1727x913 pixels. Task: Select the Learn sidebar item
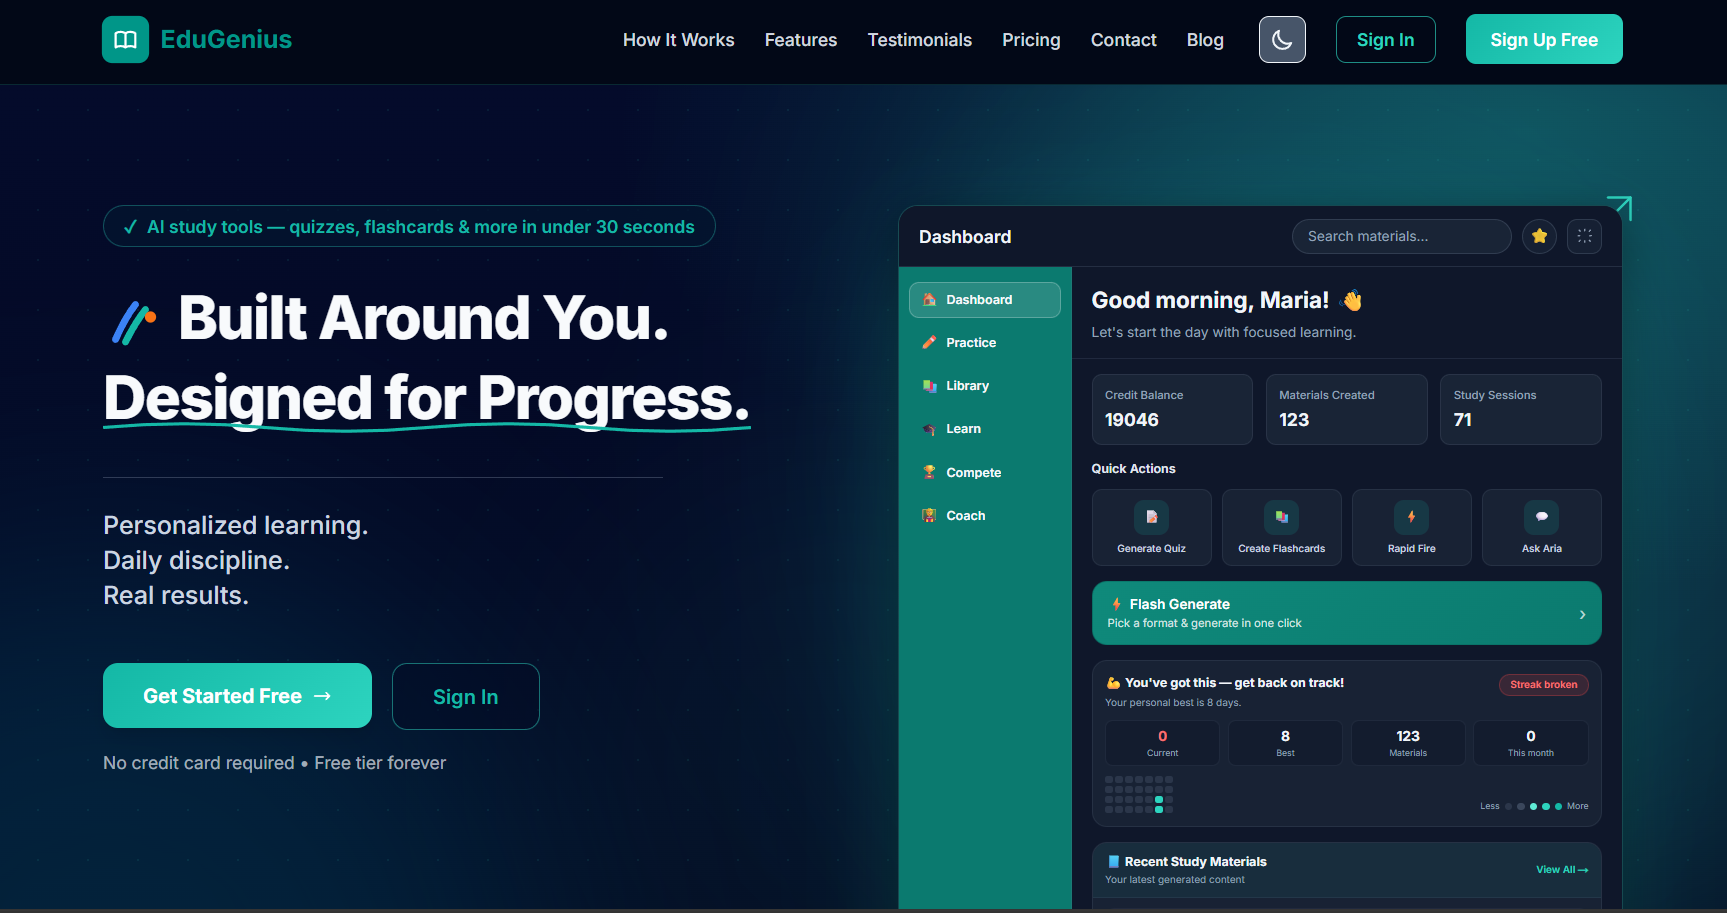point(984,429)
